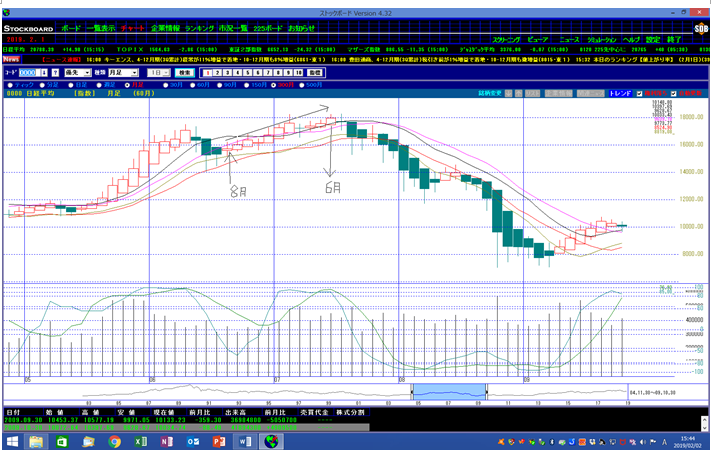711x454 pixels.
Task: Open Outlook from the taskbar
Action: pyautogui.click(x=193, y=442)
